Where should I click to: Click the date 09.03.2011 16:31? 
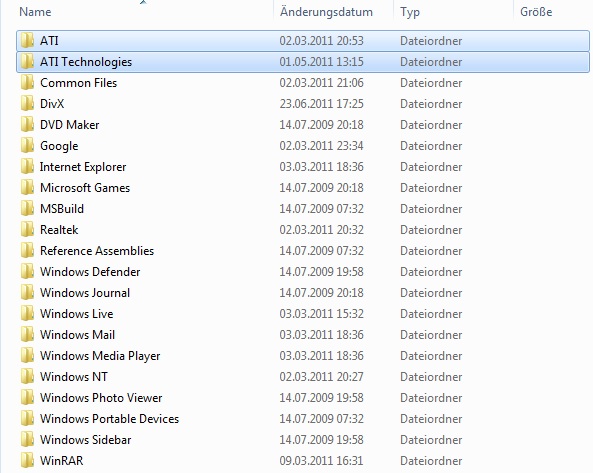[x=321, y=461]
